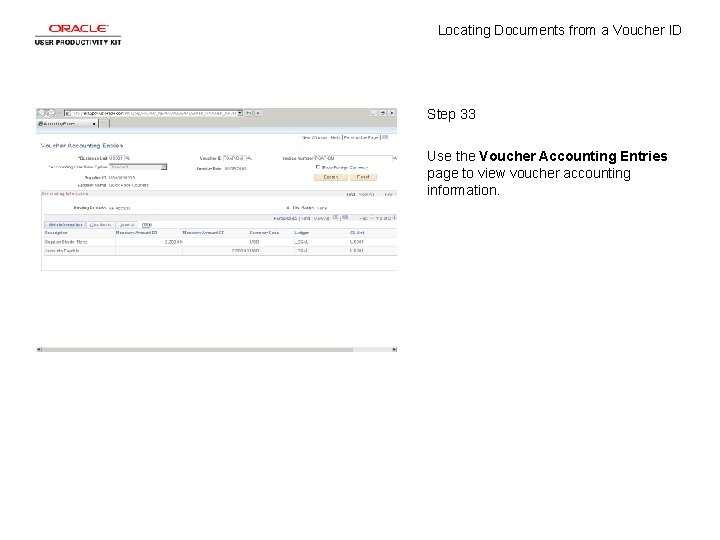Open the Invoice Number lookup magnifier icon

pos(394,158)
